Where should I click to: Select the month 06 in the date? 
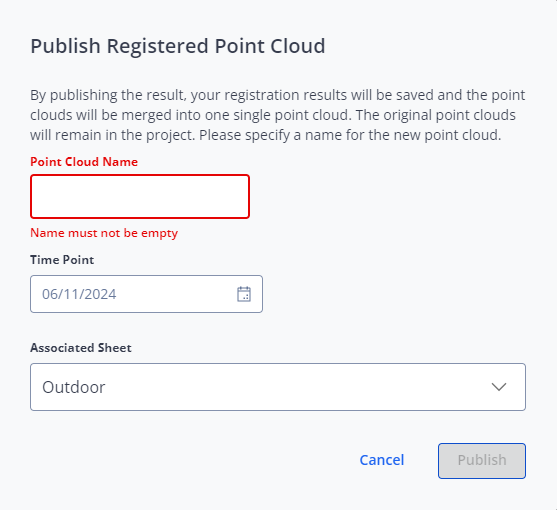49,294
